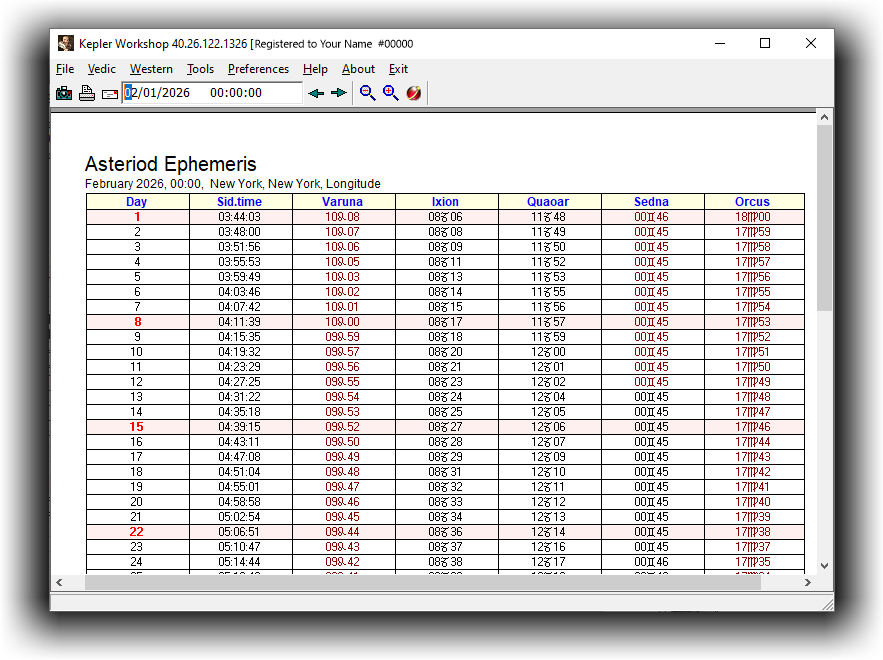The height and width of the screenshot is (660, 883).
Task: Click the Exit menu item
Action: pos(398,69)
